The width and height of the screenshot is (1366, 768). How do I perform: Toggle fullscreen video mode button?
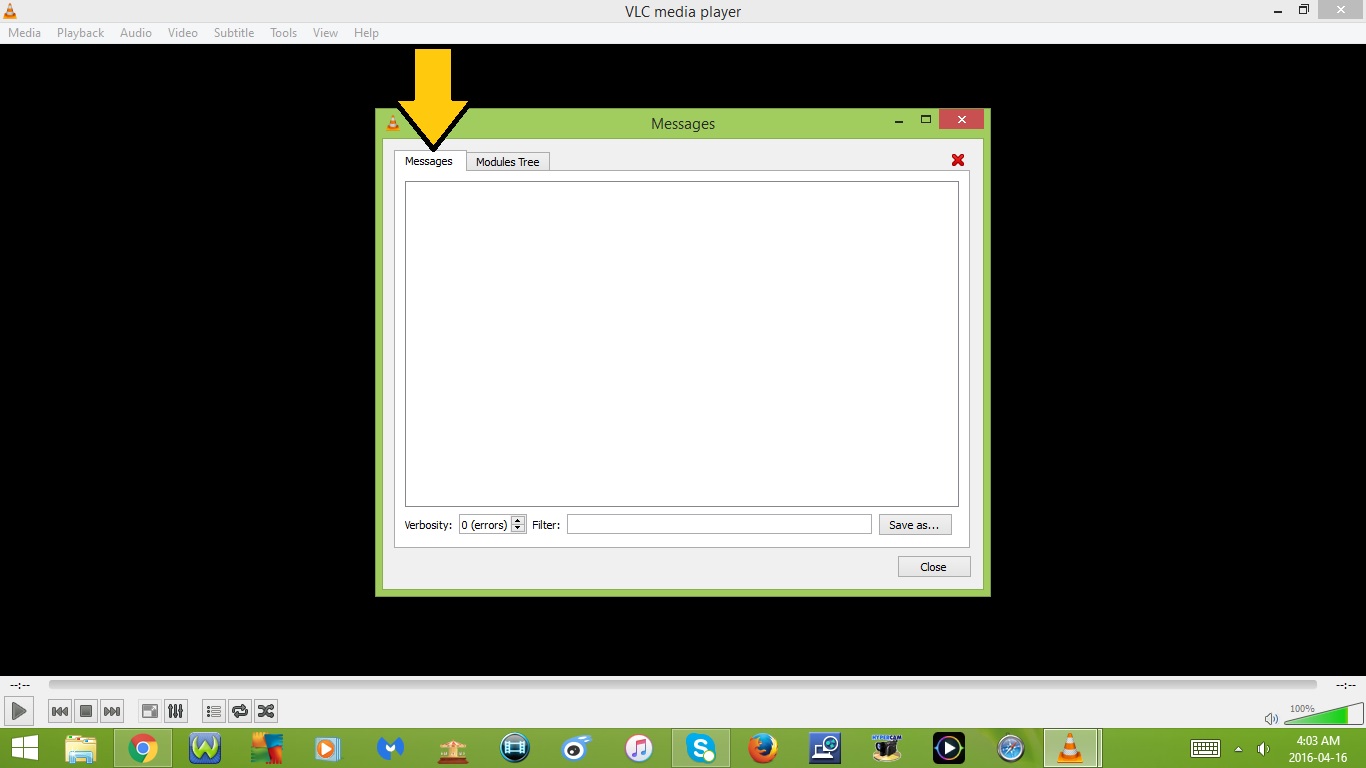pyautogui.click(x=150, y=711)
